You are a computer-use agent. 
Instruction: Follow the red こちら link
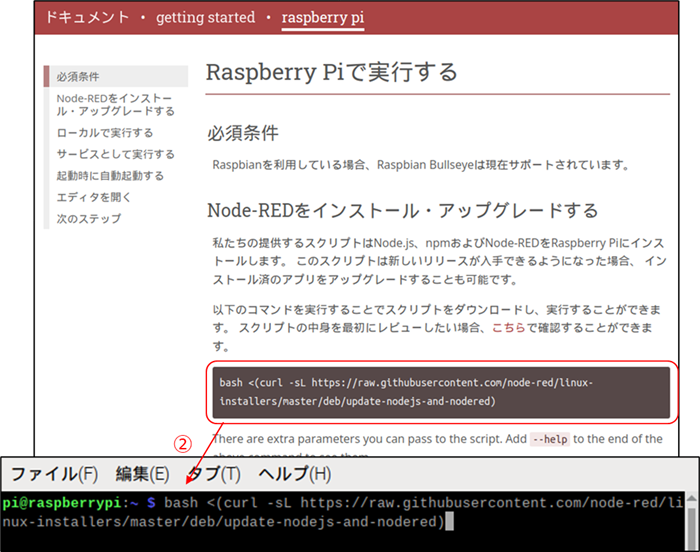coord(511,328)
